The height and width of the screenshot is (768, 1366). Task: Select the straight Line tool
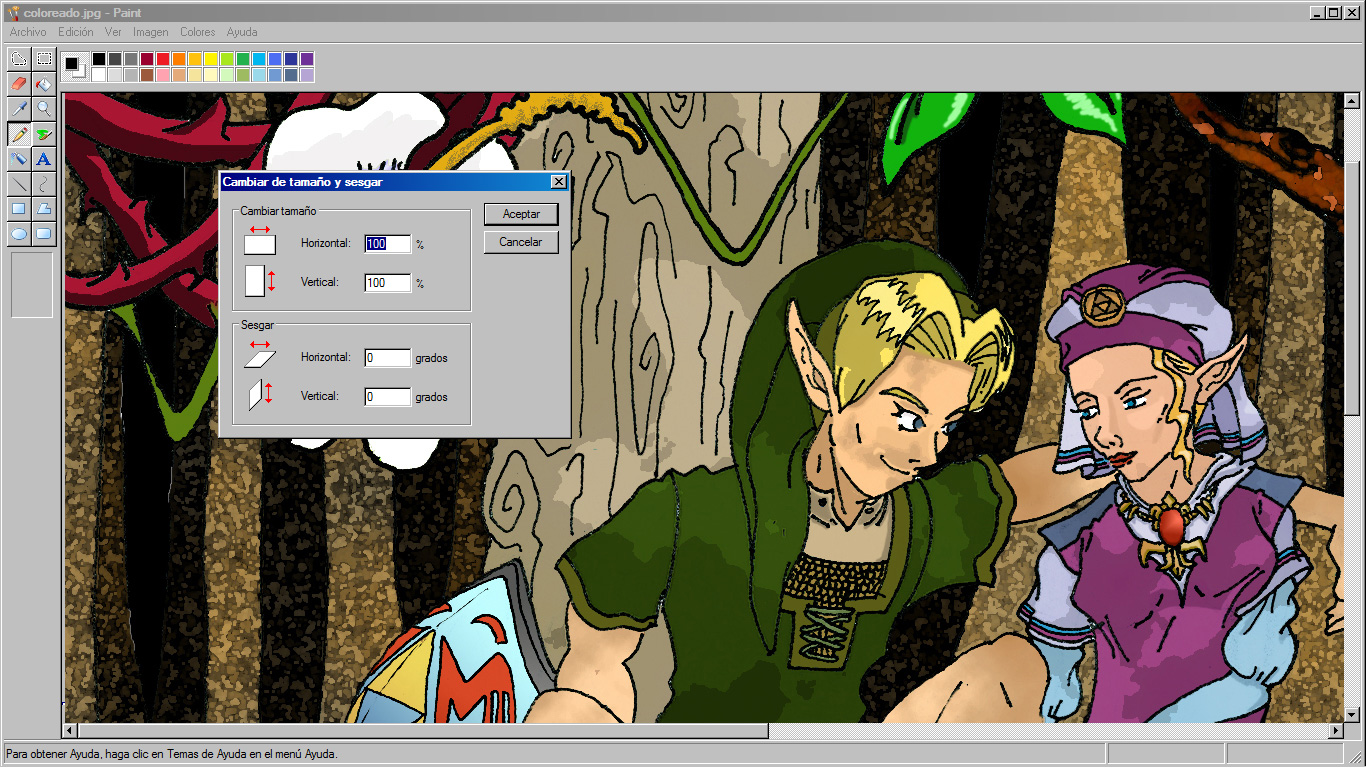click(19, 184)
